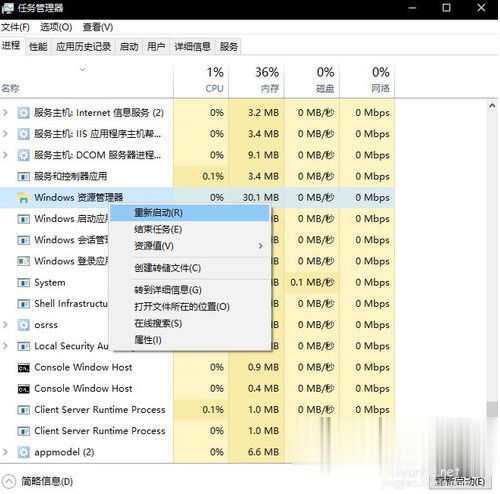Expand 服务主机: Internet 信息服务 (2) group
Image resolution: width=500 pixels, height=494 pixels.
(5, 113)
